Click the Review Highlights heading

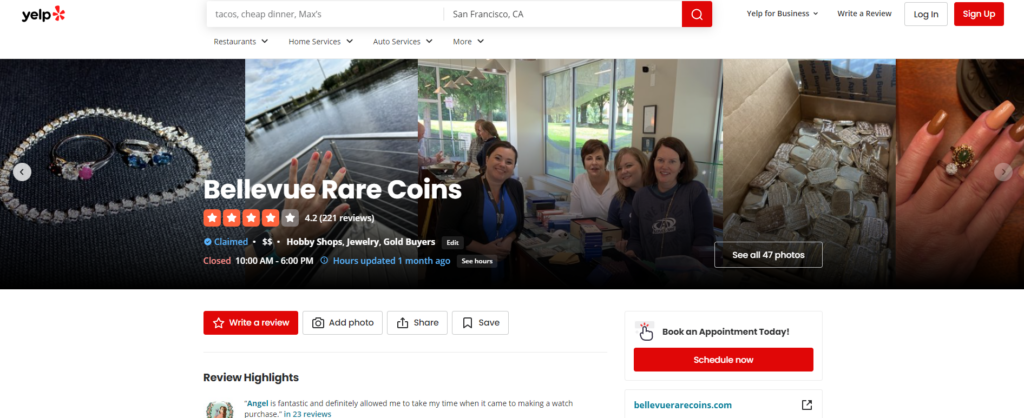251,378
